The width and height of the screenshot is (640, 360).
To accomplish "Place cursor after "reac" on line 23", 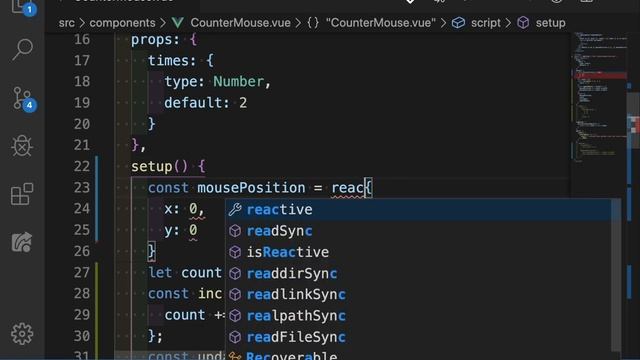I will 364,188.
